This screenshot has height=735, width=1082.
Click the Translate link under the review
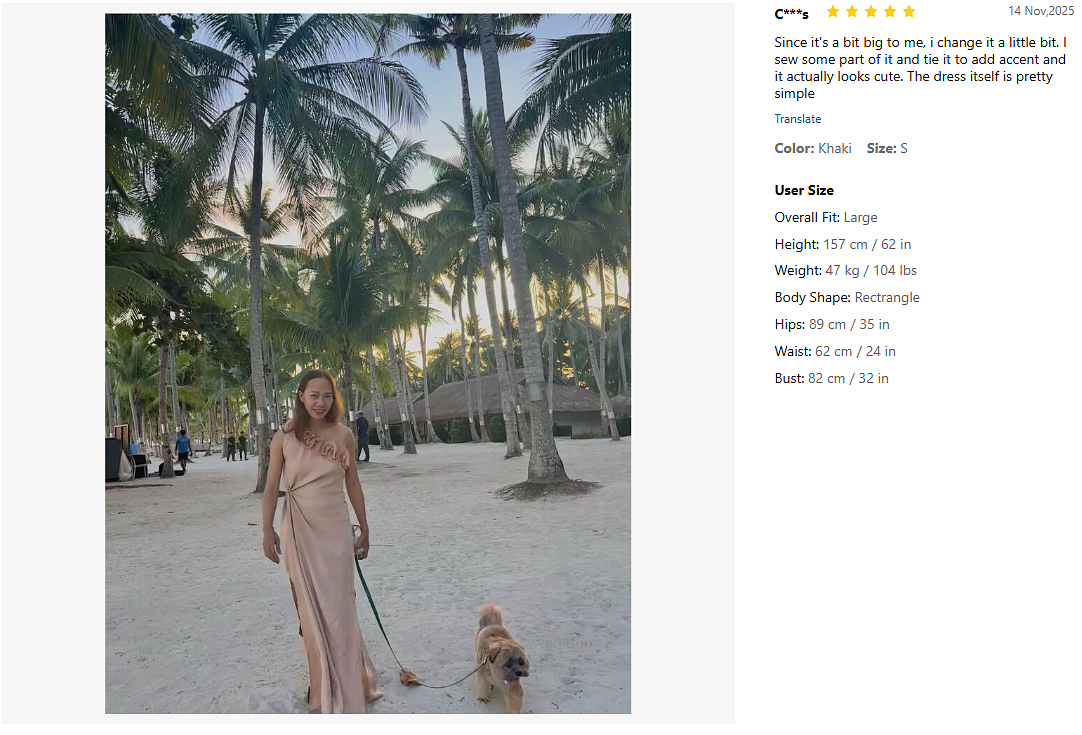797,119
